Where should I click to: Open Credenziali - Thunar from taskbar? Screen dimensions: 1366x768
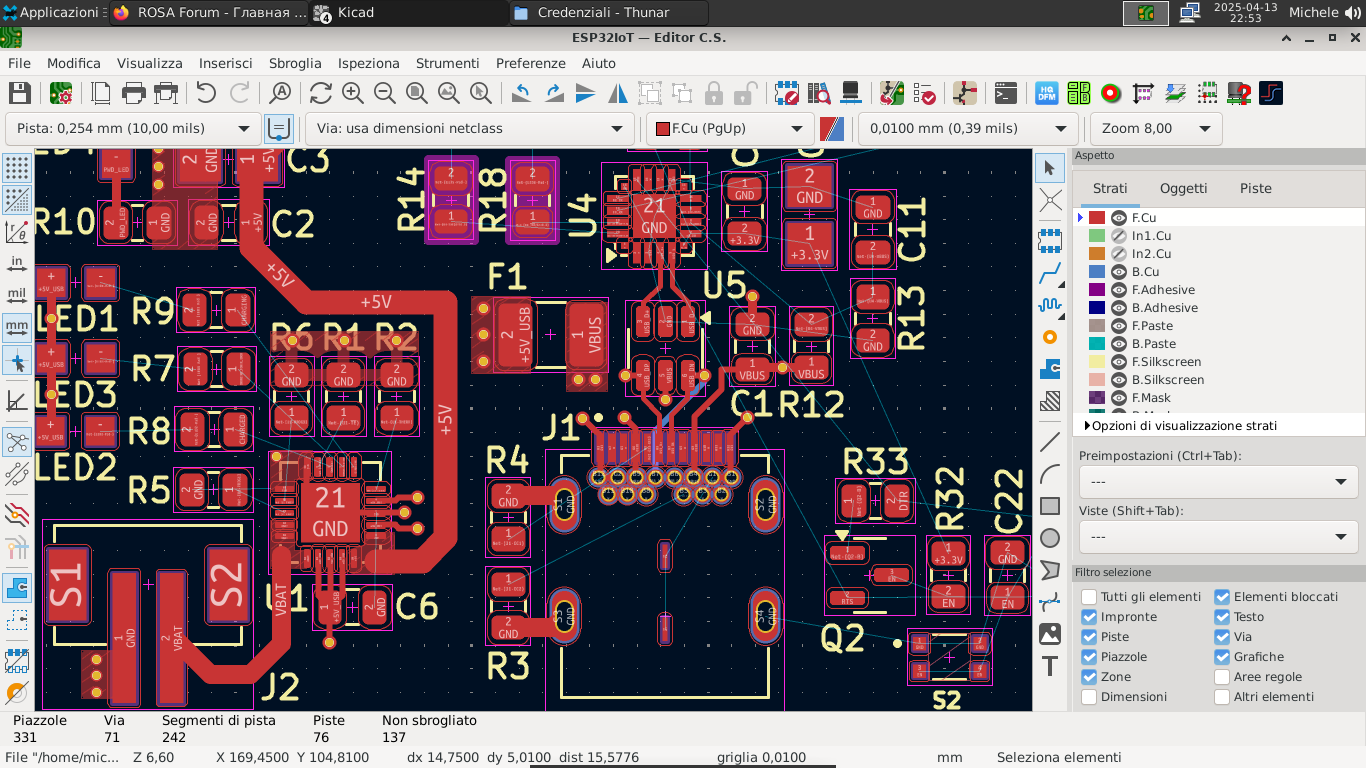tap(605, 13)
